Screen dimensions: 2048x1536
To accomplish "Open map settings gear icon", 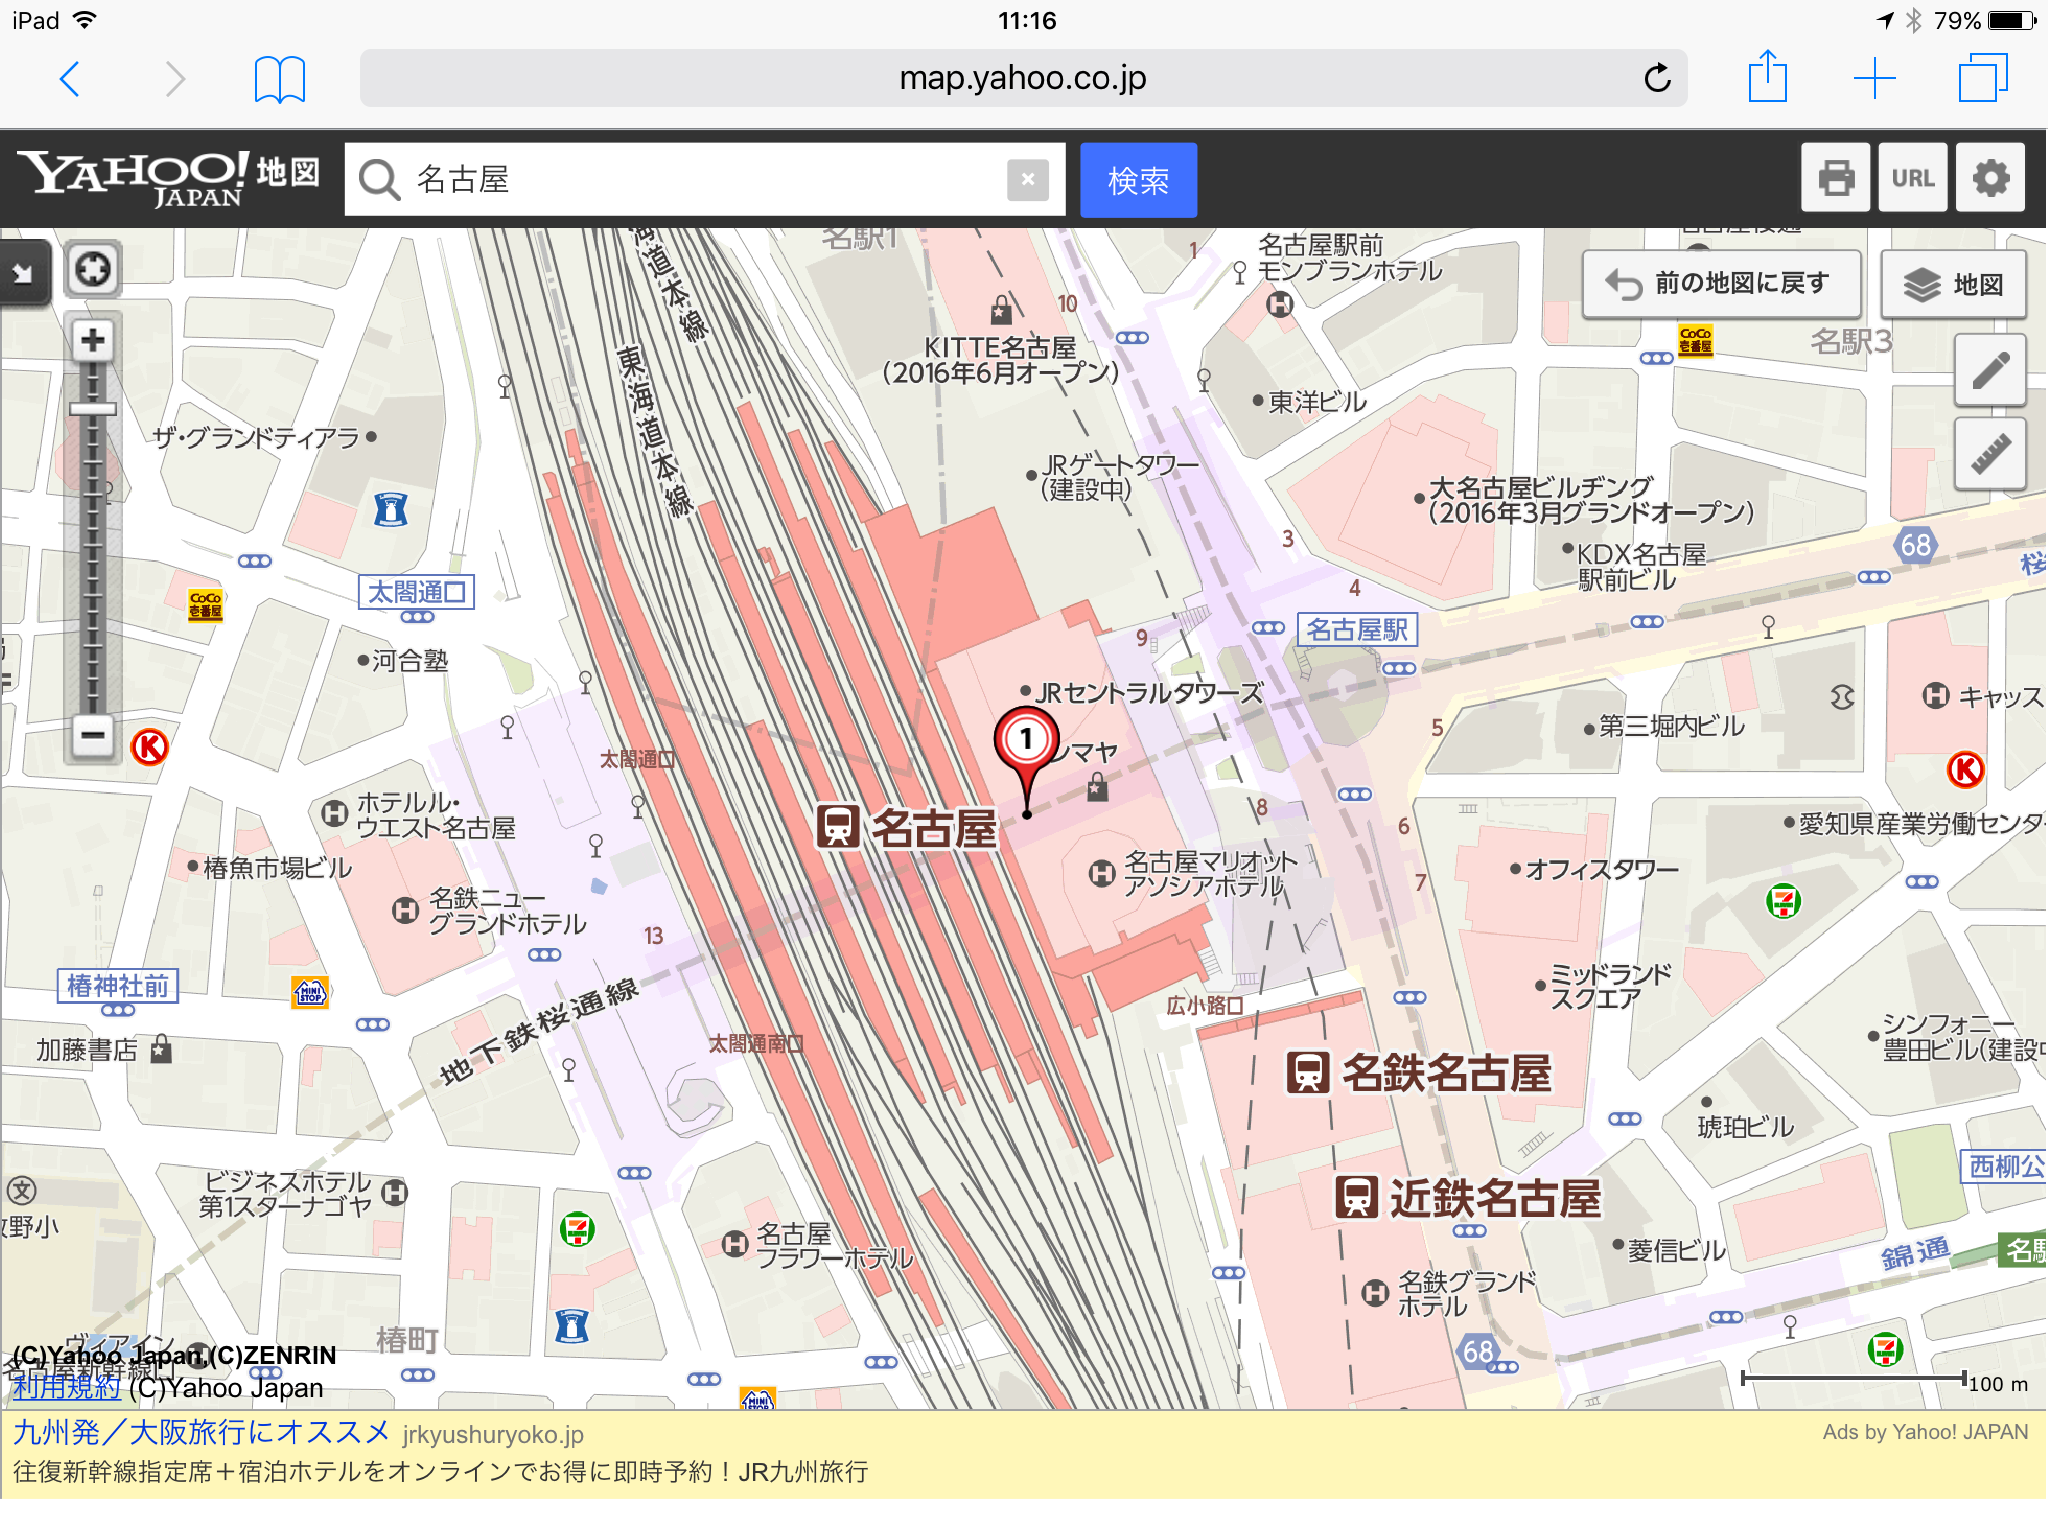I will tap(1990, 178).
